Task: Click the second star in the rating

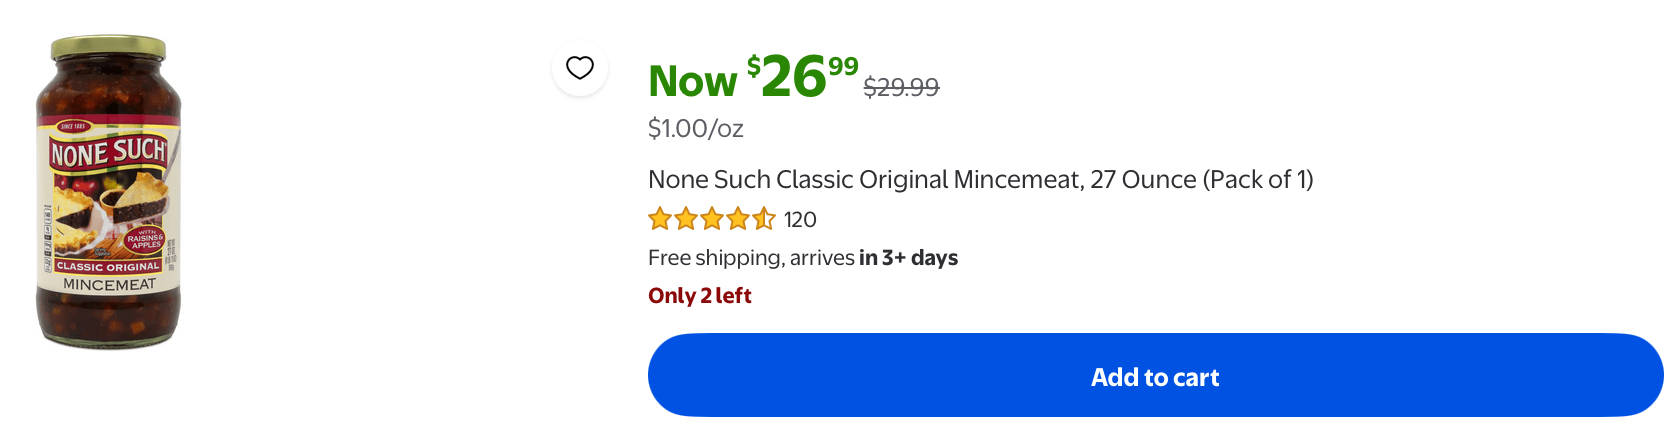Action: pyautogui.click(x=686, y=219)
